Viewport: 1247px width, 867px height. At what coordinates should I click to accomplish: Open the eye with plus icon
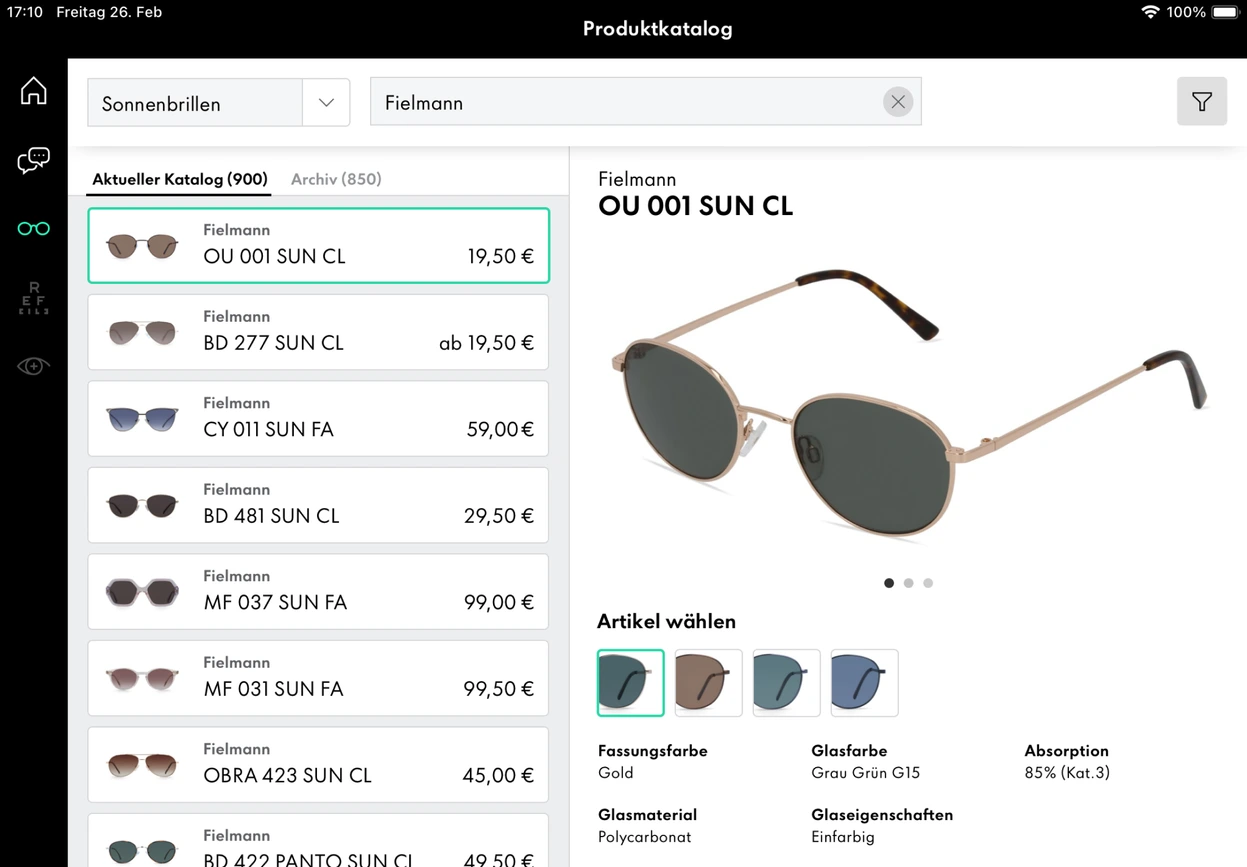(33, 367)
